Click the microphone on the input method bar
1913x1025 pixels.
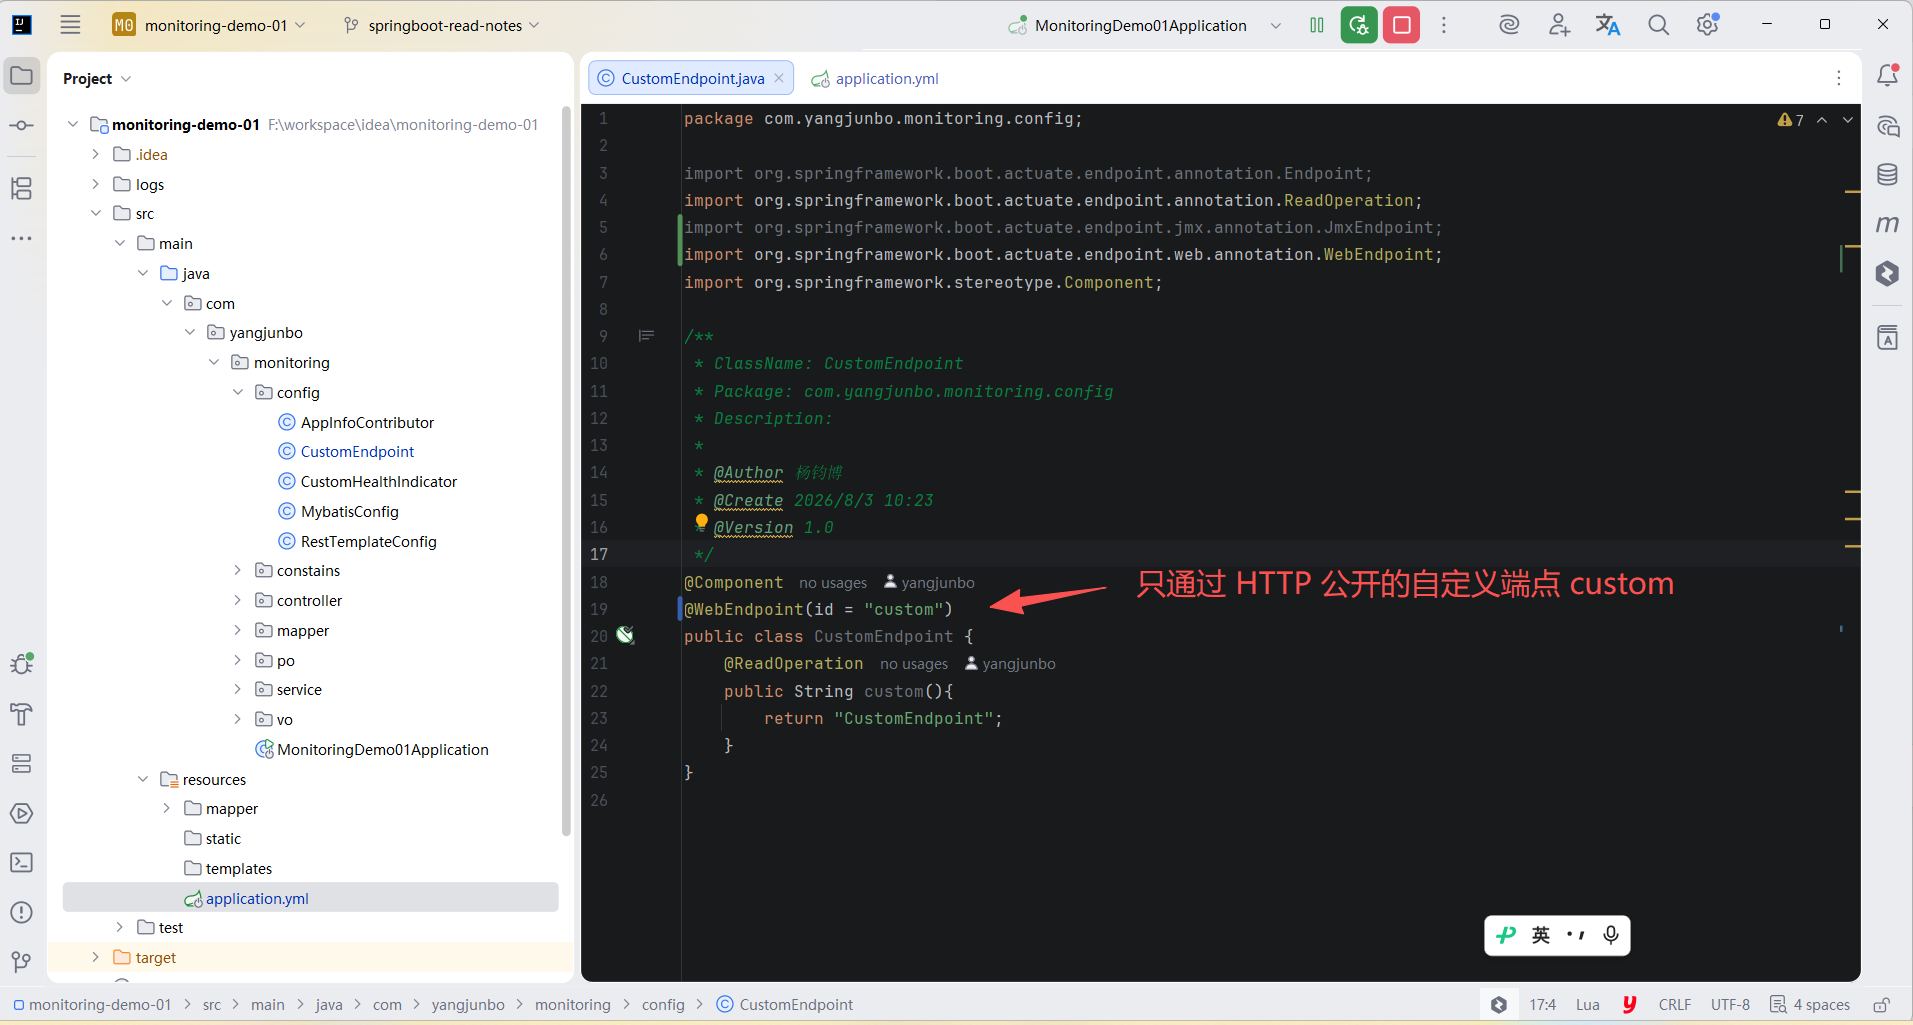coord(1611,935)
